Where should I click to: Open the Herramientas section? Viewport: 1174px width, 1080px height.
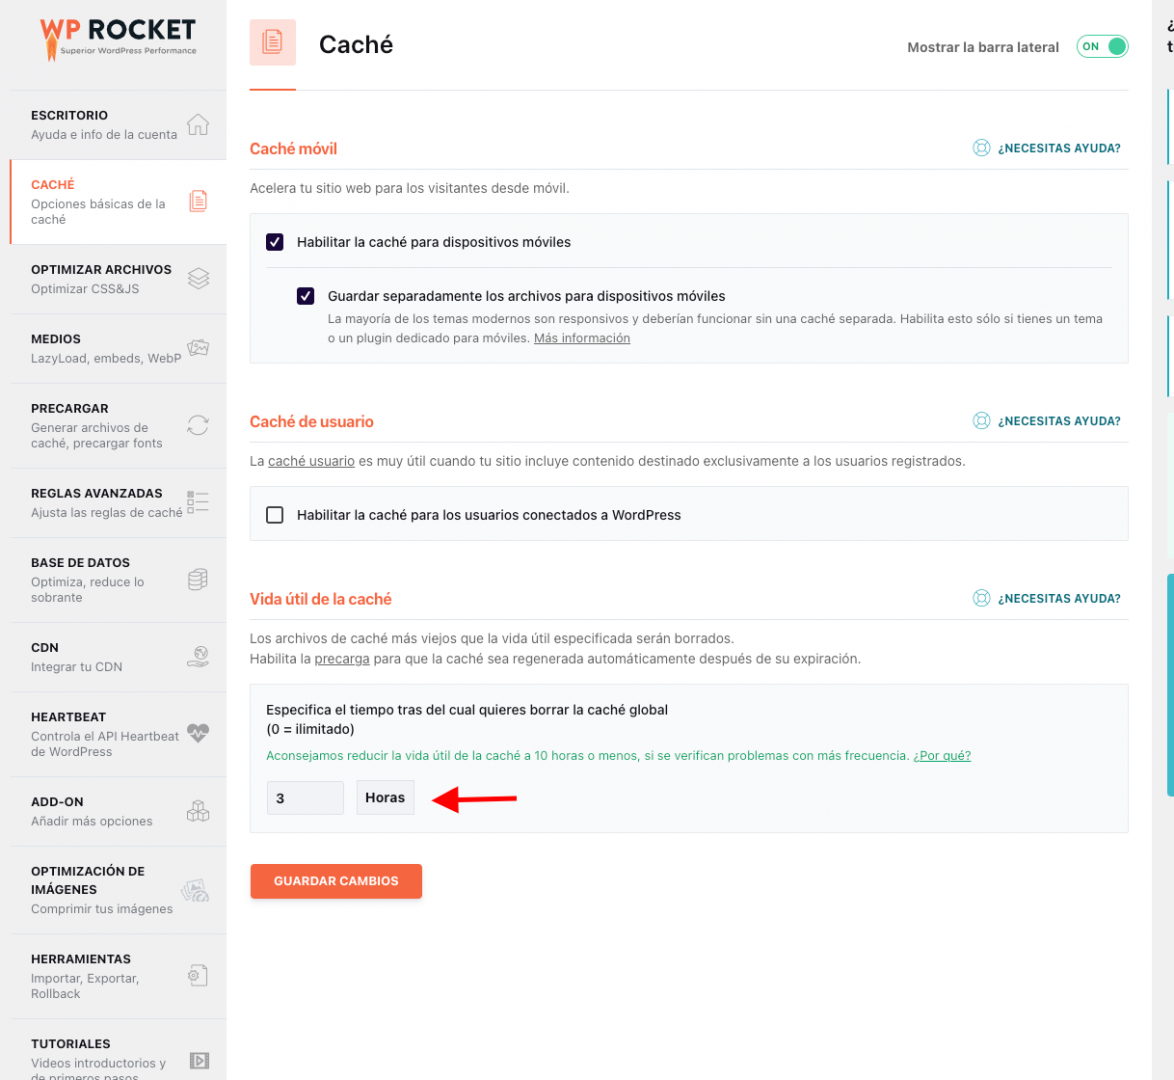118,976
